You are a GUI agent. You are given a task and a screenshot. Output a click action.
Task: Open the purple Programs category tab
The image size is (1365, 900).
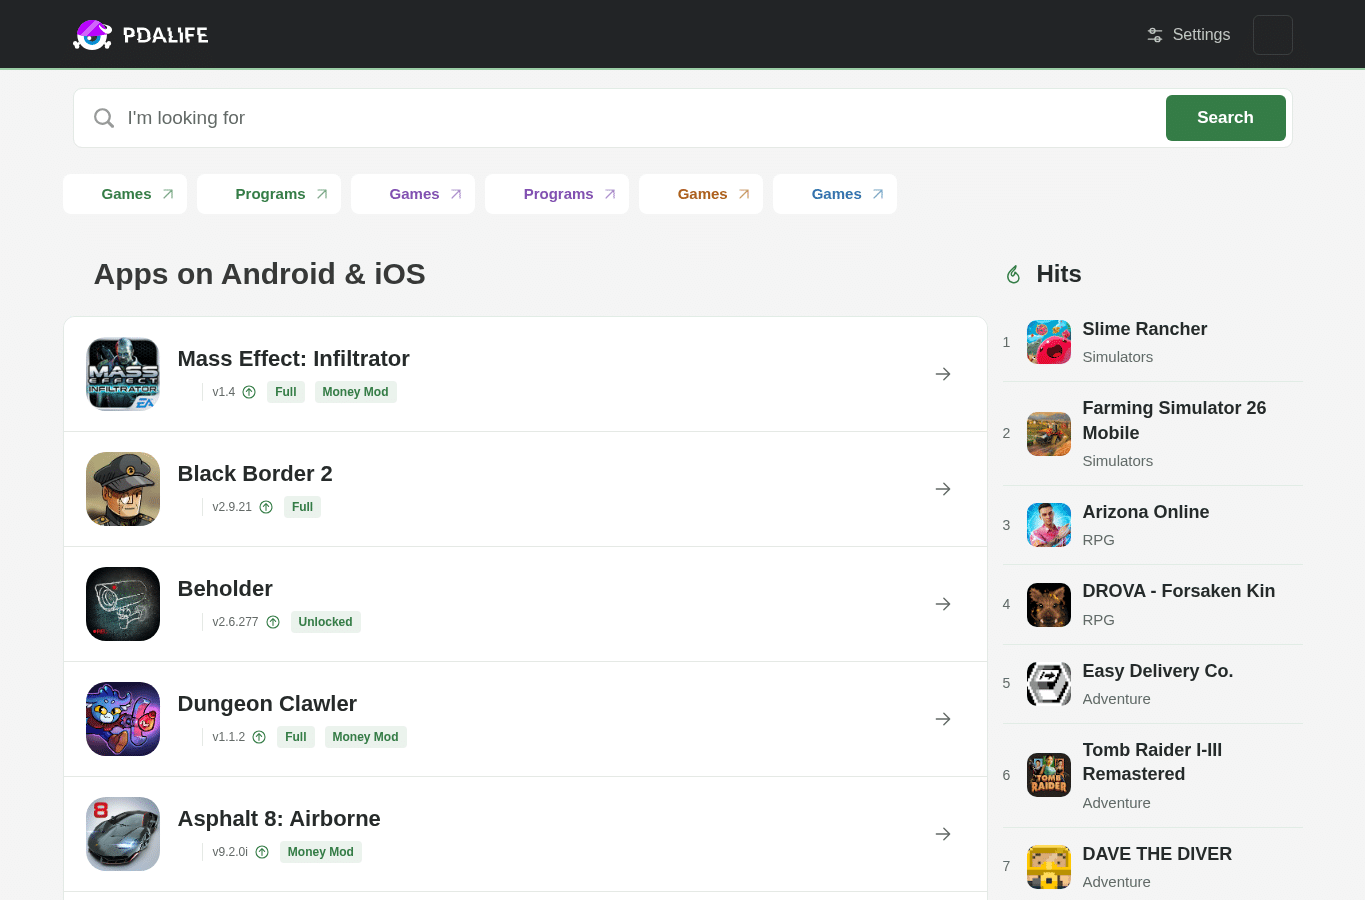tap(557, 194)
